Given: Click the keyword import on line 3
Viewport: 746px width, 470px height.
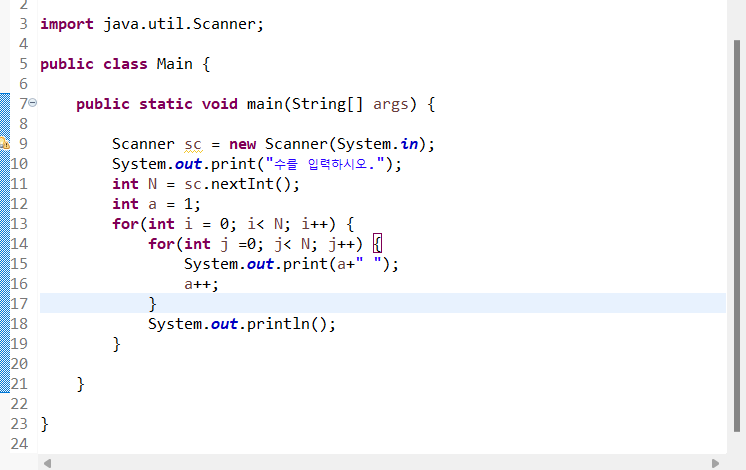Looking at the screenshot, I should coord(67,24).
